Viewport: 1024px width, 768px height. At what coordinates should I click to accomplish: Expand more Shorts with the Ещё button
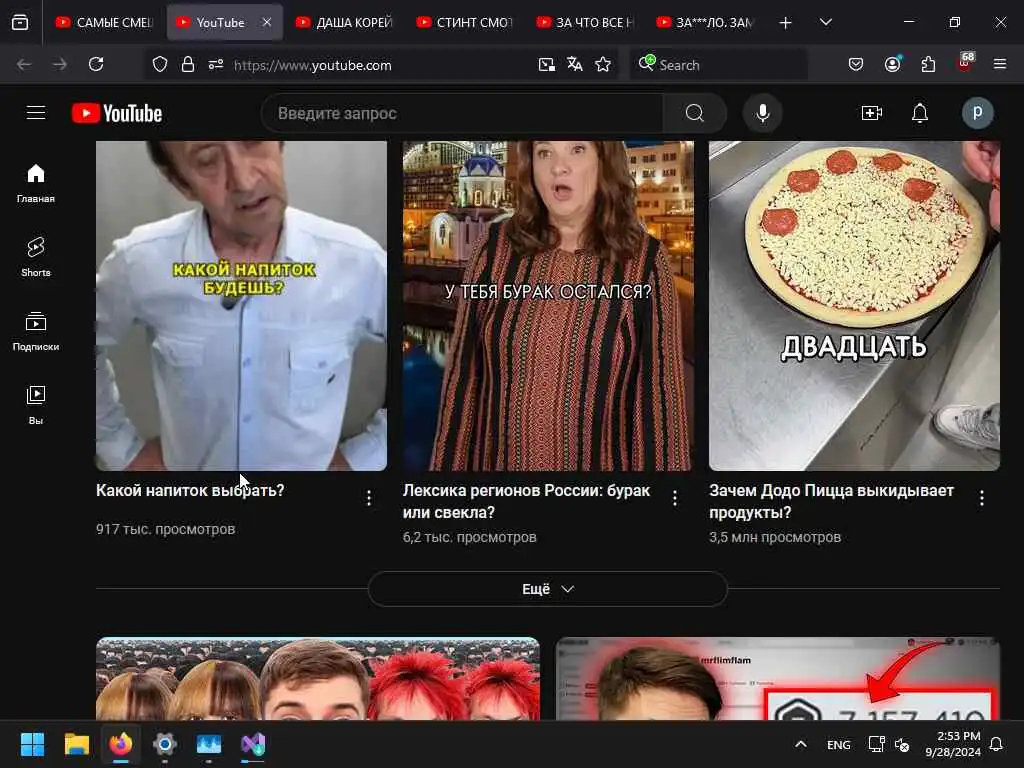pyautogui.click(x=547, y=589)
